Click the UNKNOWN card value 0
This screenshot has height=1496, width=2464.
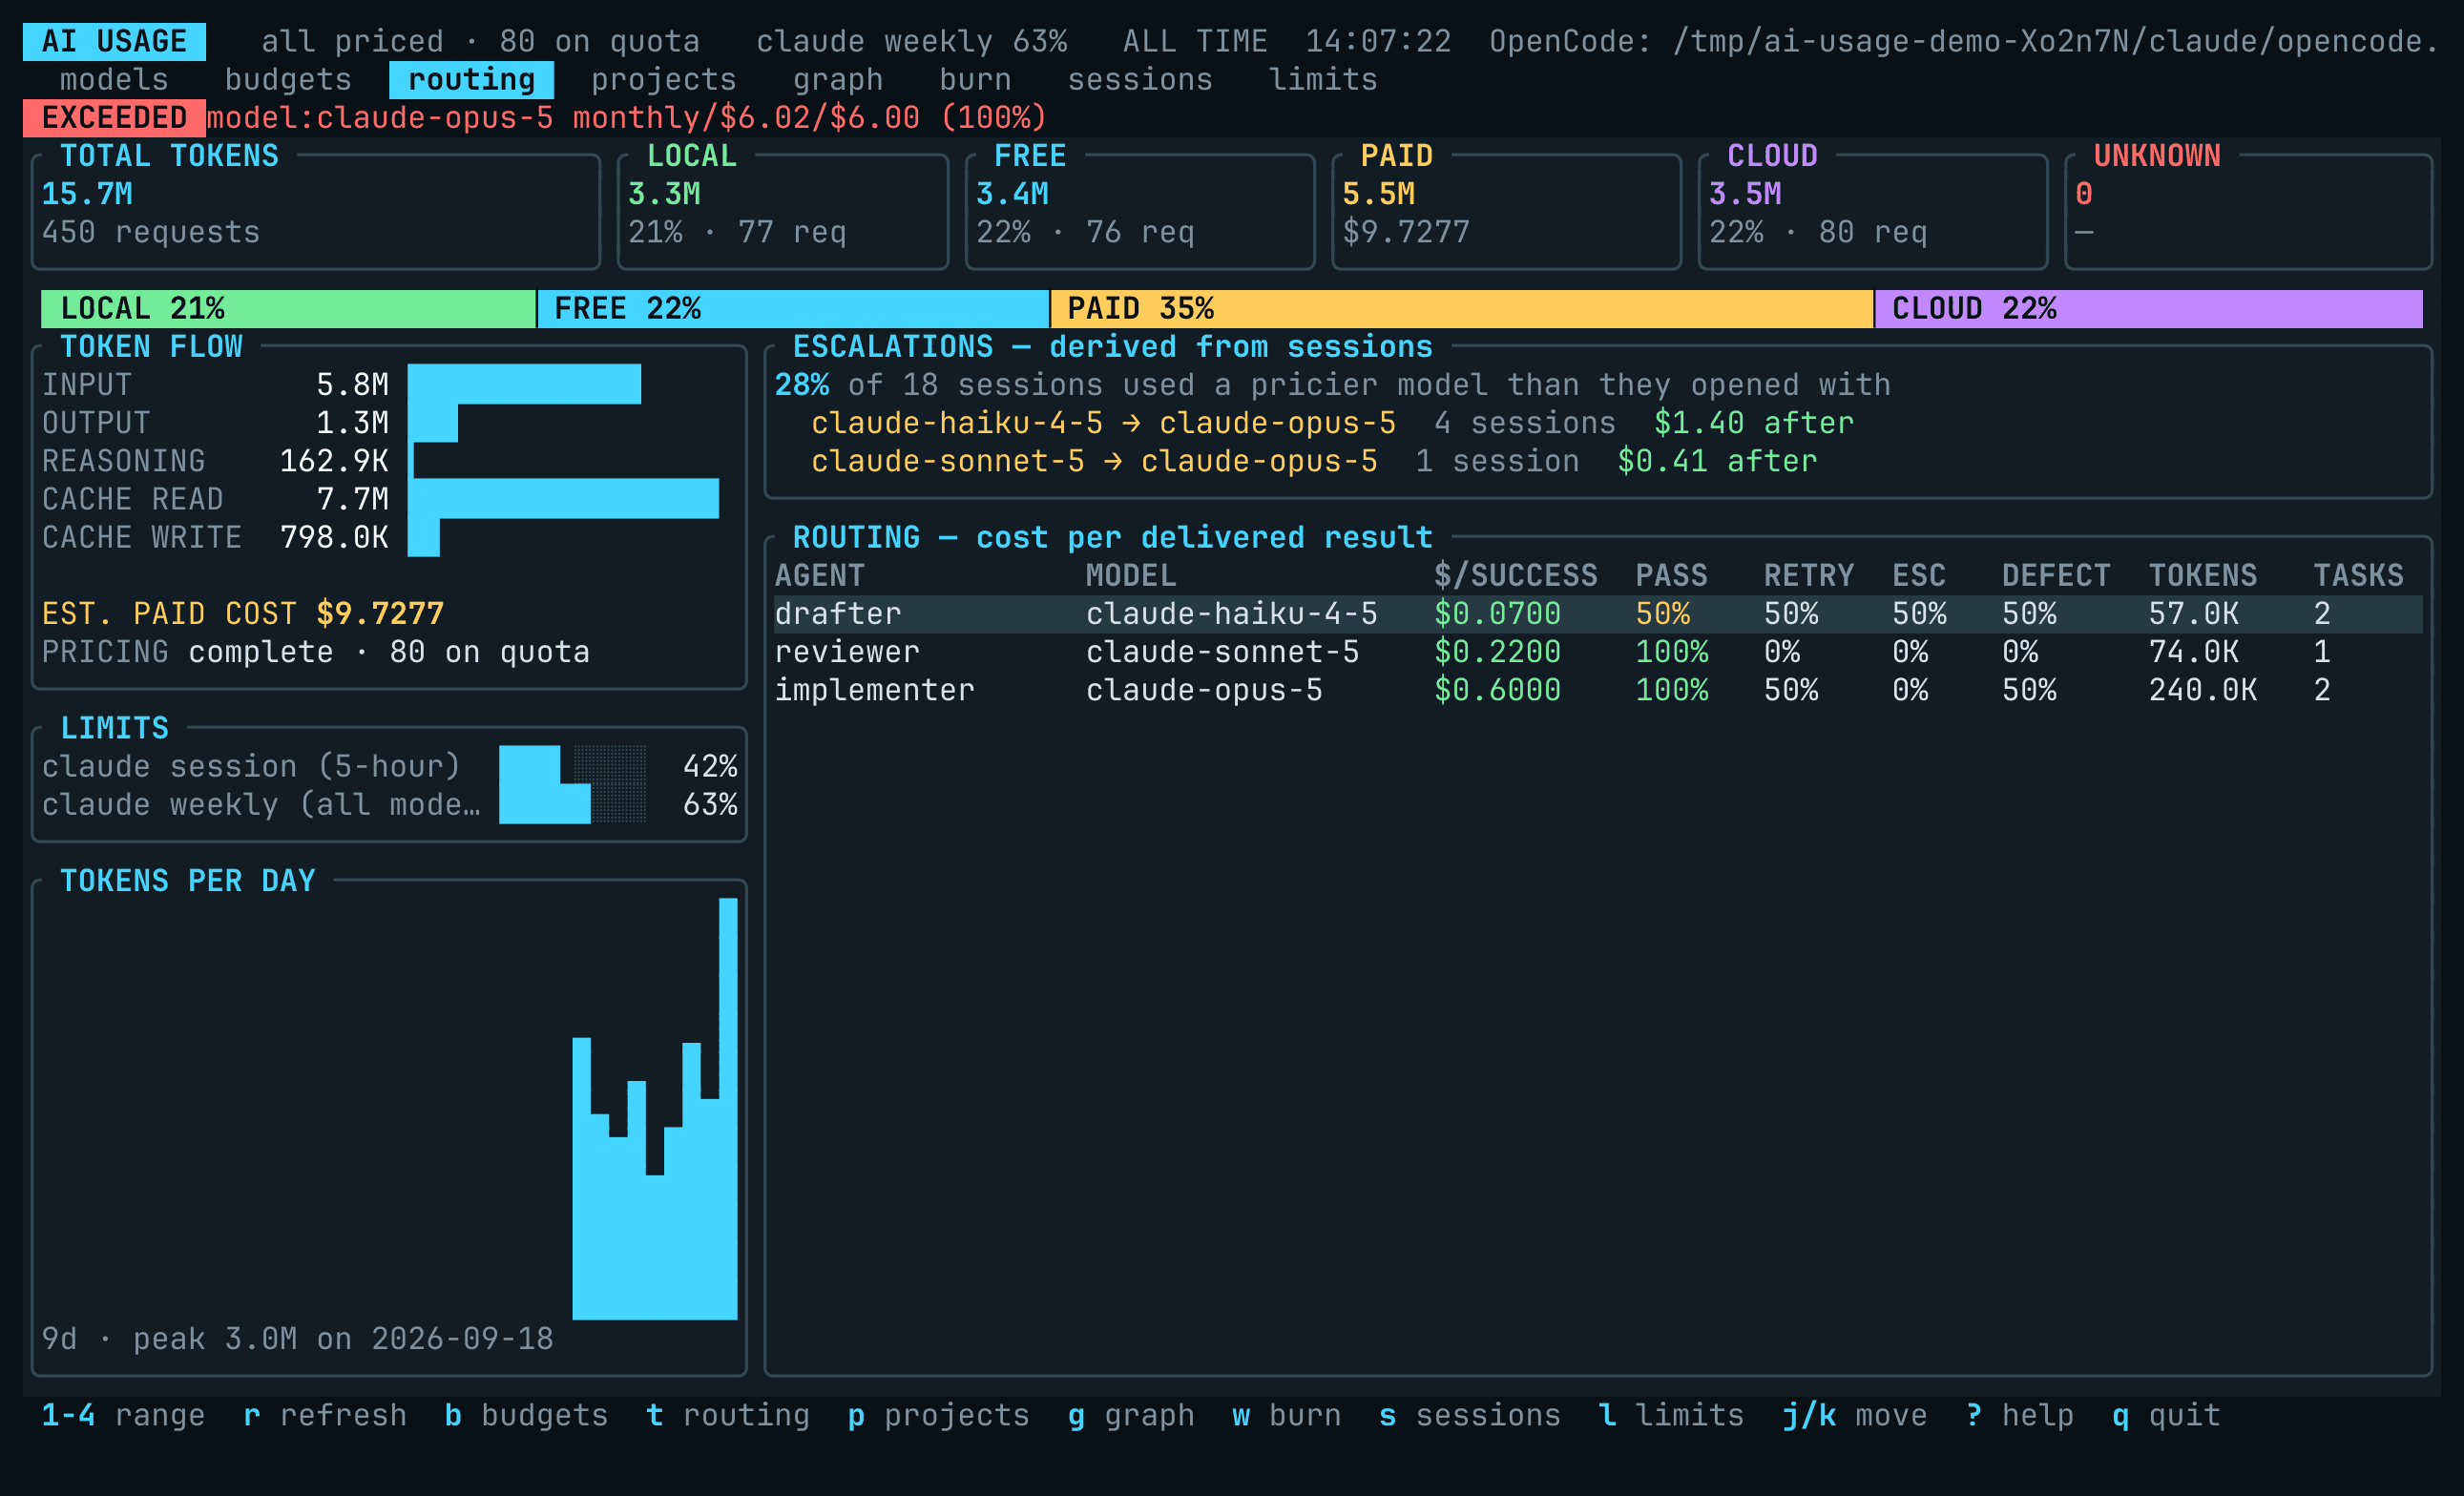pyautogui.click(x=2084, y=194)
